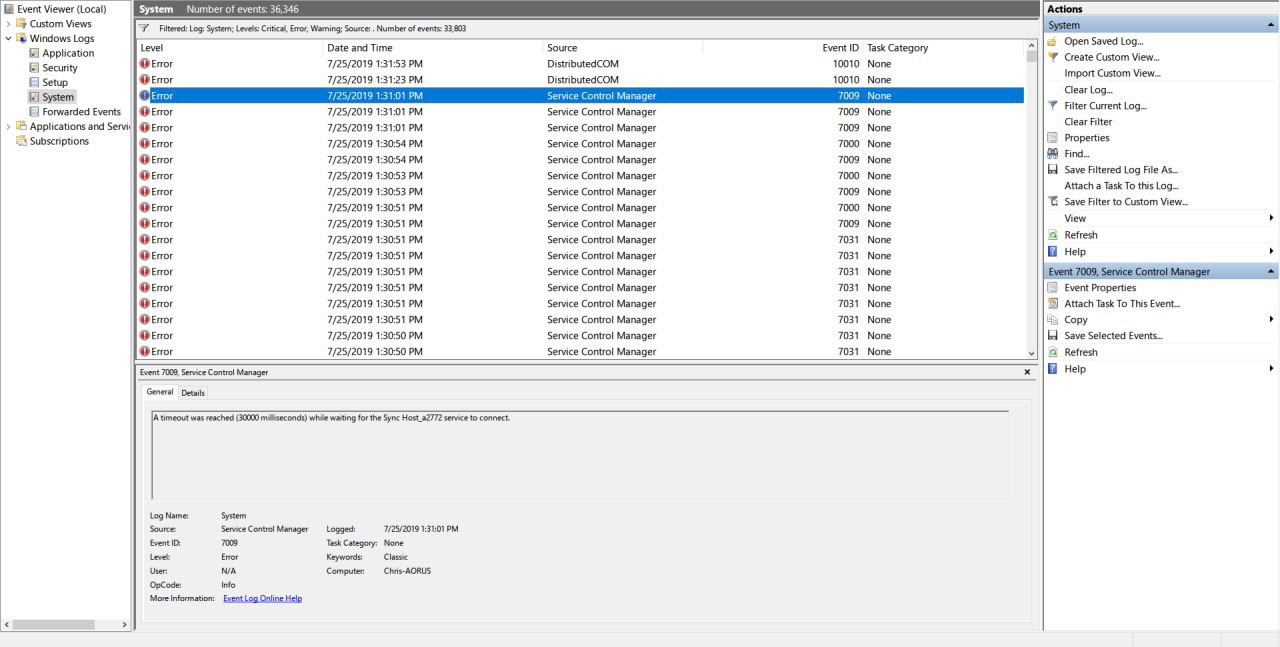Click the Event Properties icon
Viewport: 1280px width, 647px height.
click(x=1053, y=287)
